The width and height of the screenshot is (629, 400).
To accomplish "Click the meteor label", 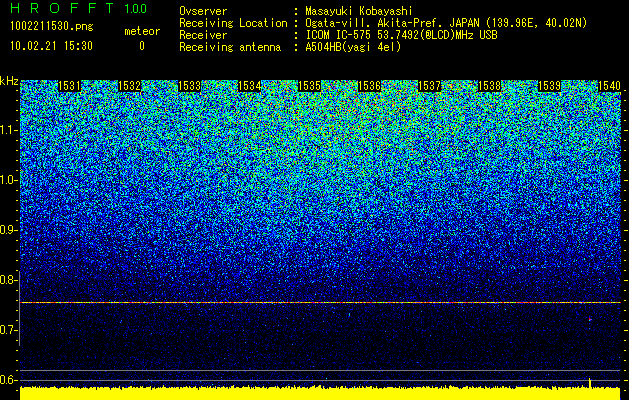I will click(142, 31).
